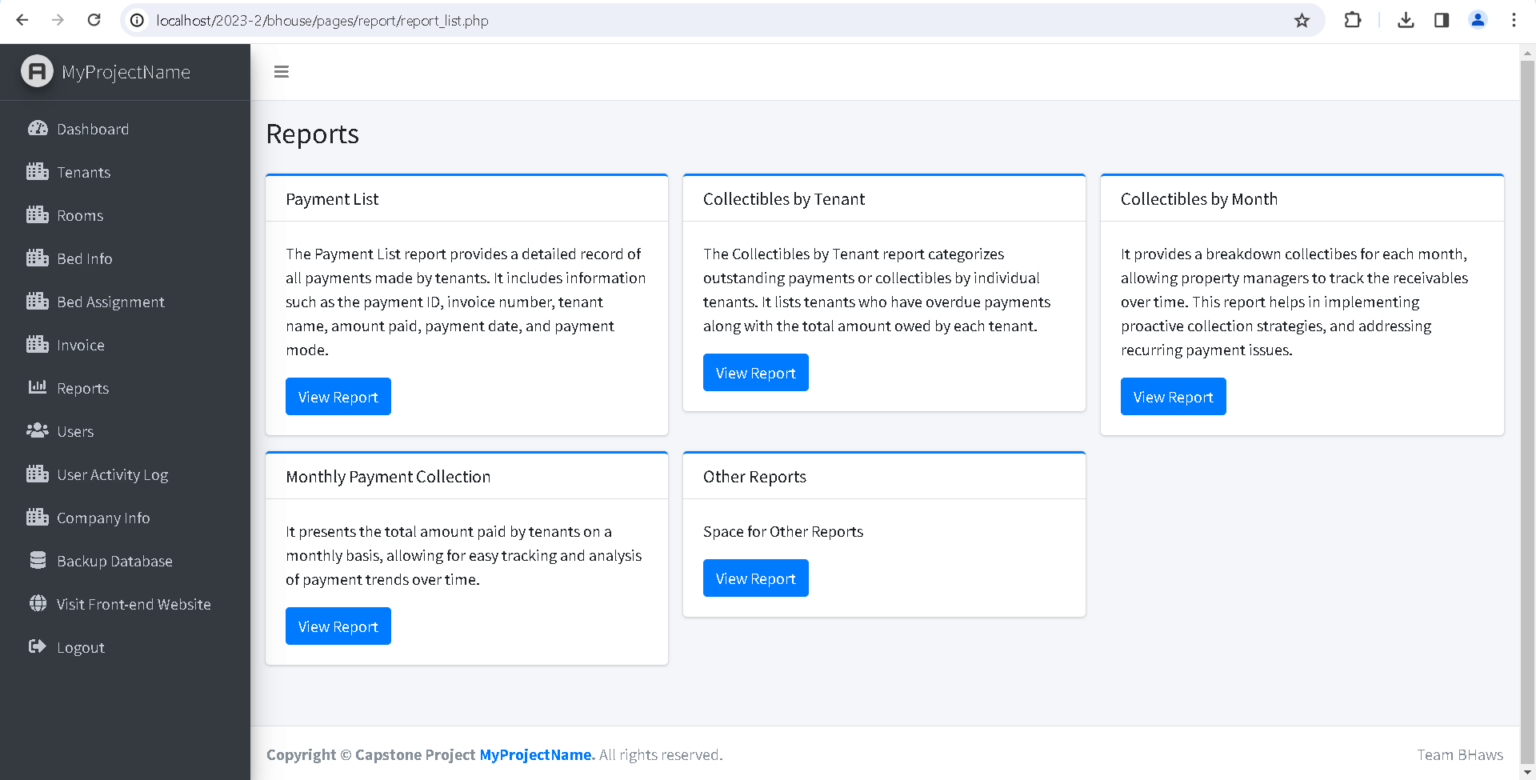Bookmark this page with the star
Screen dimensions: 1536x780
tap(1301, 20)
